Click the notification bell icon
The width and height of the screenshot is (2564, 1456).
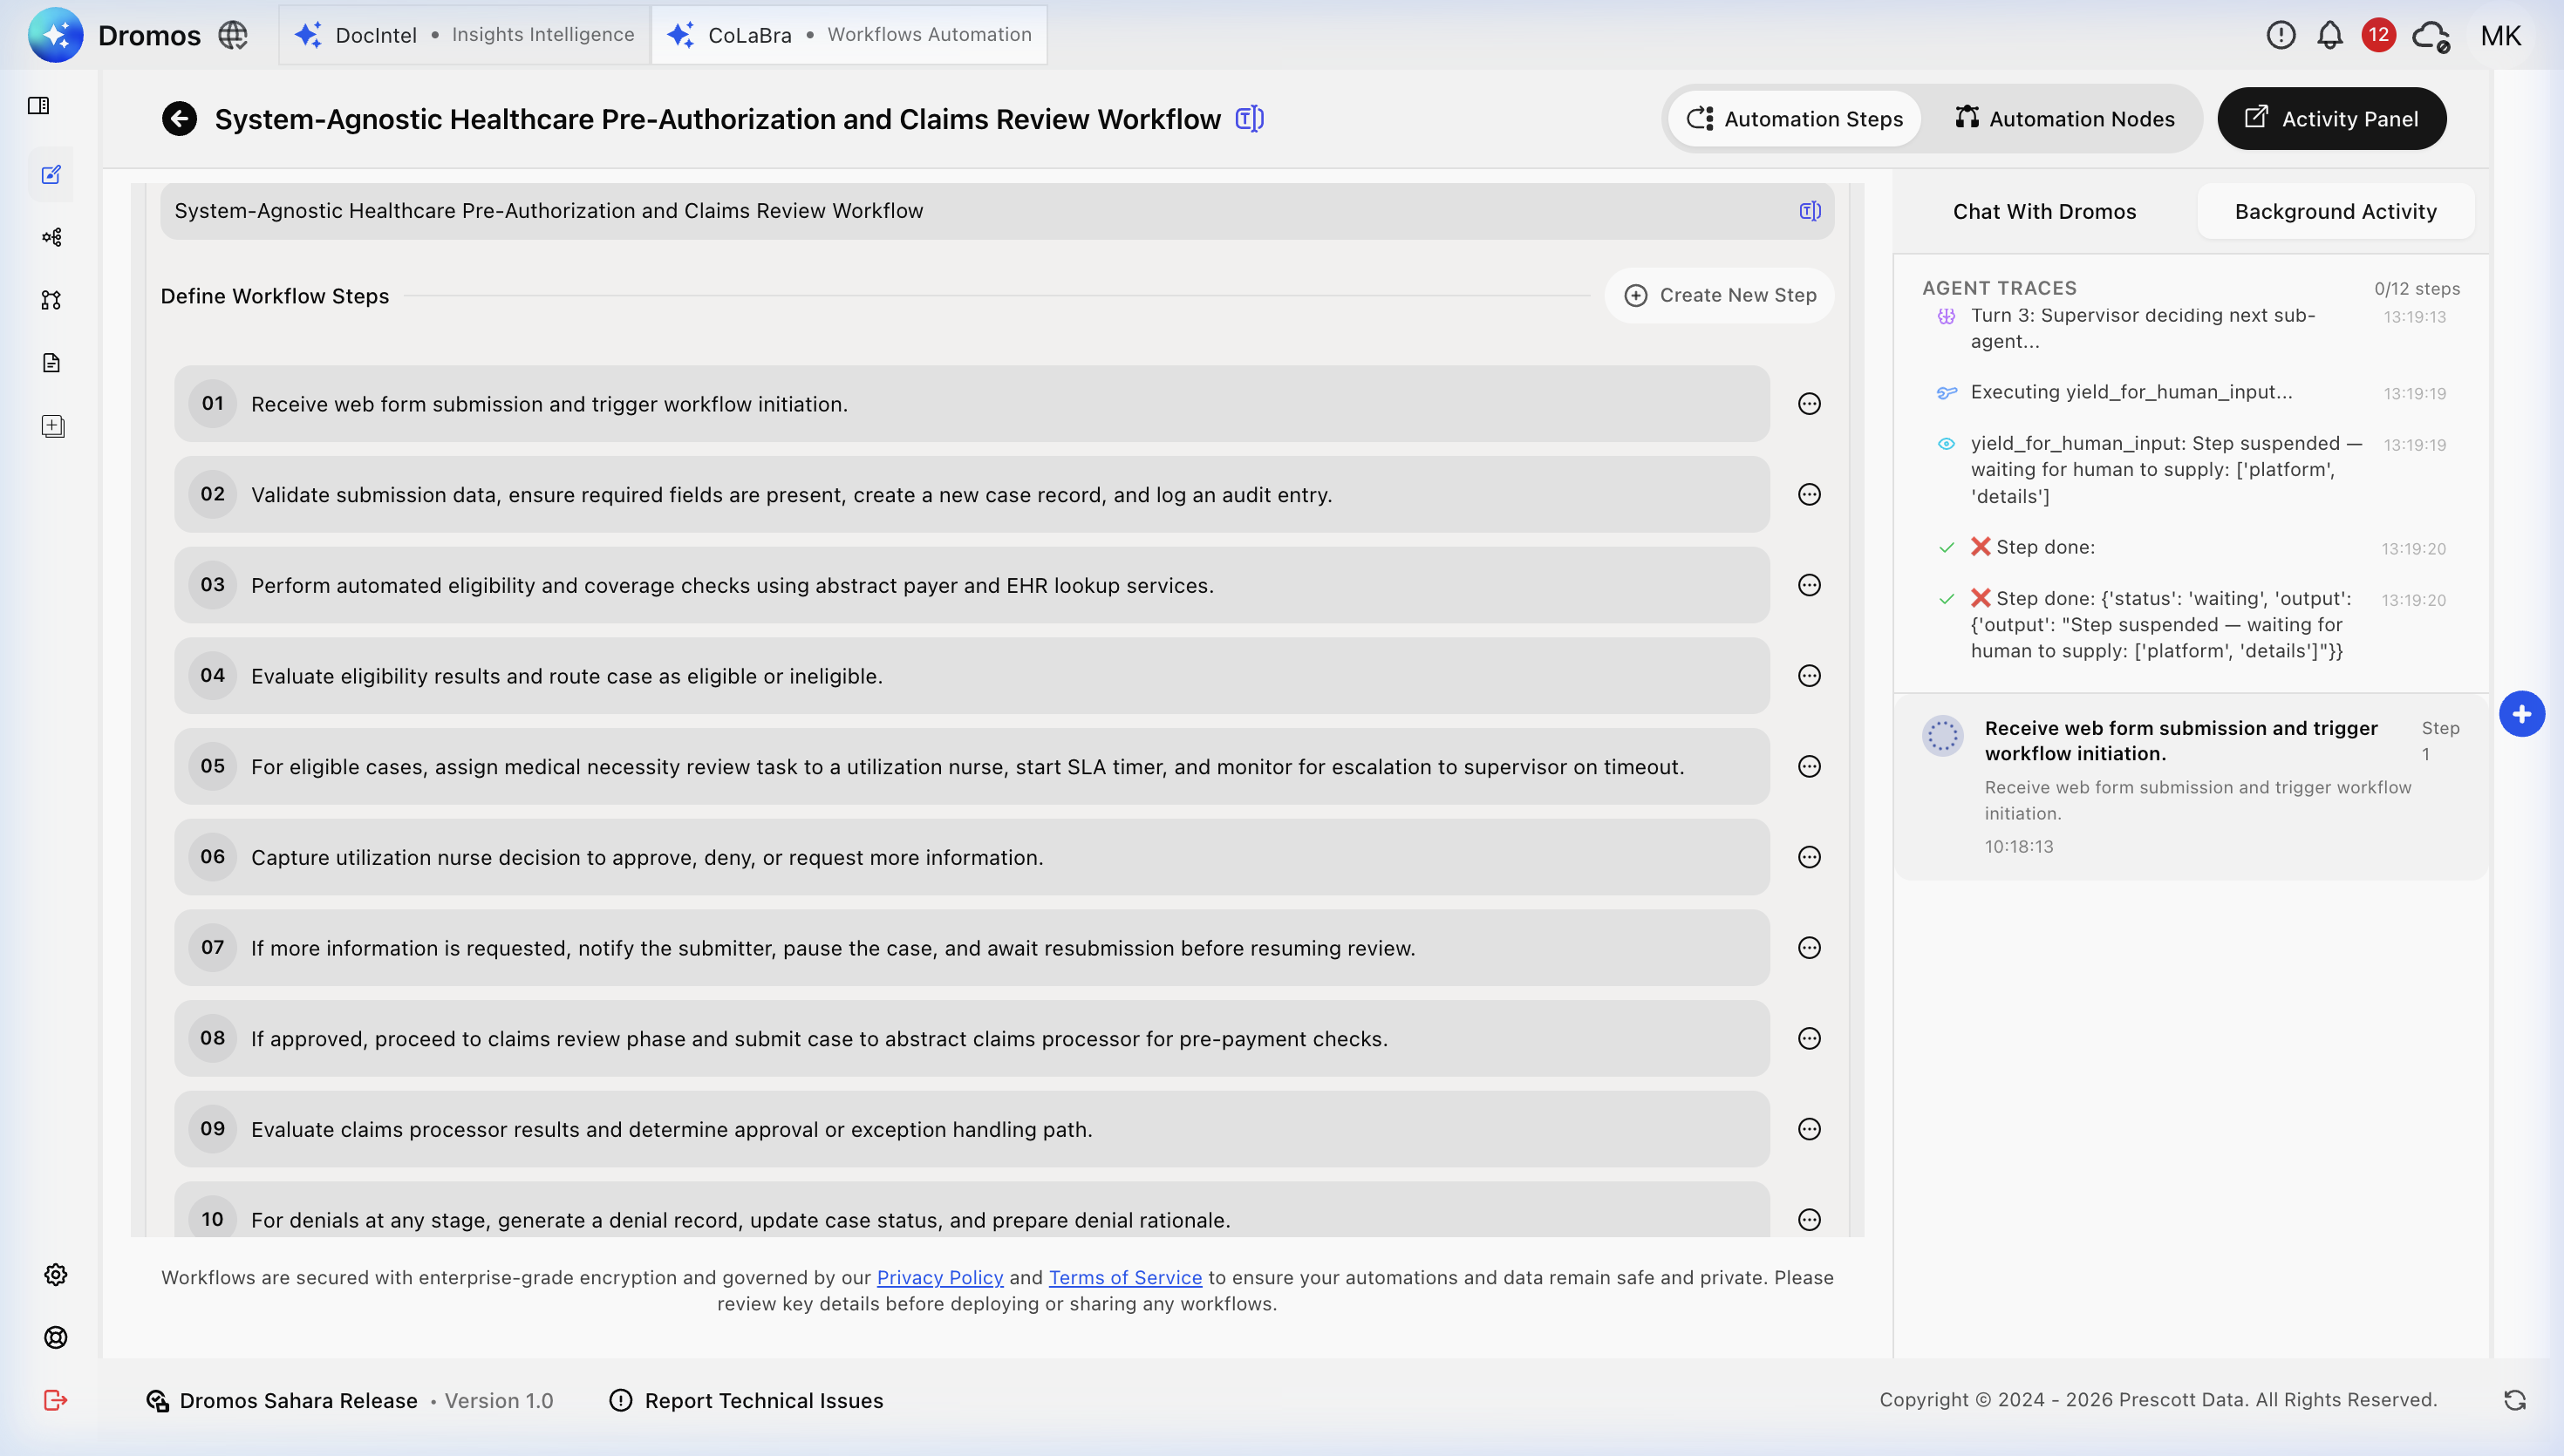click(2329, 34)
